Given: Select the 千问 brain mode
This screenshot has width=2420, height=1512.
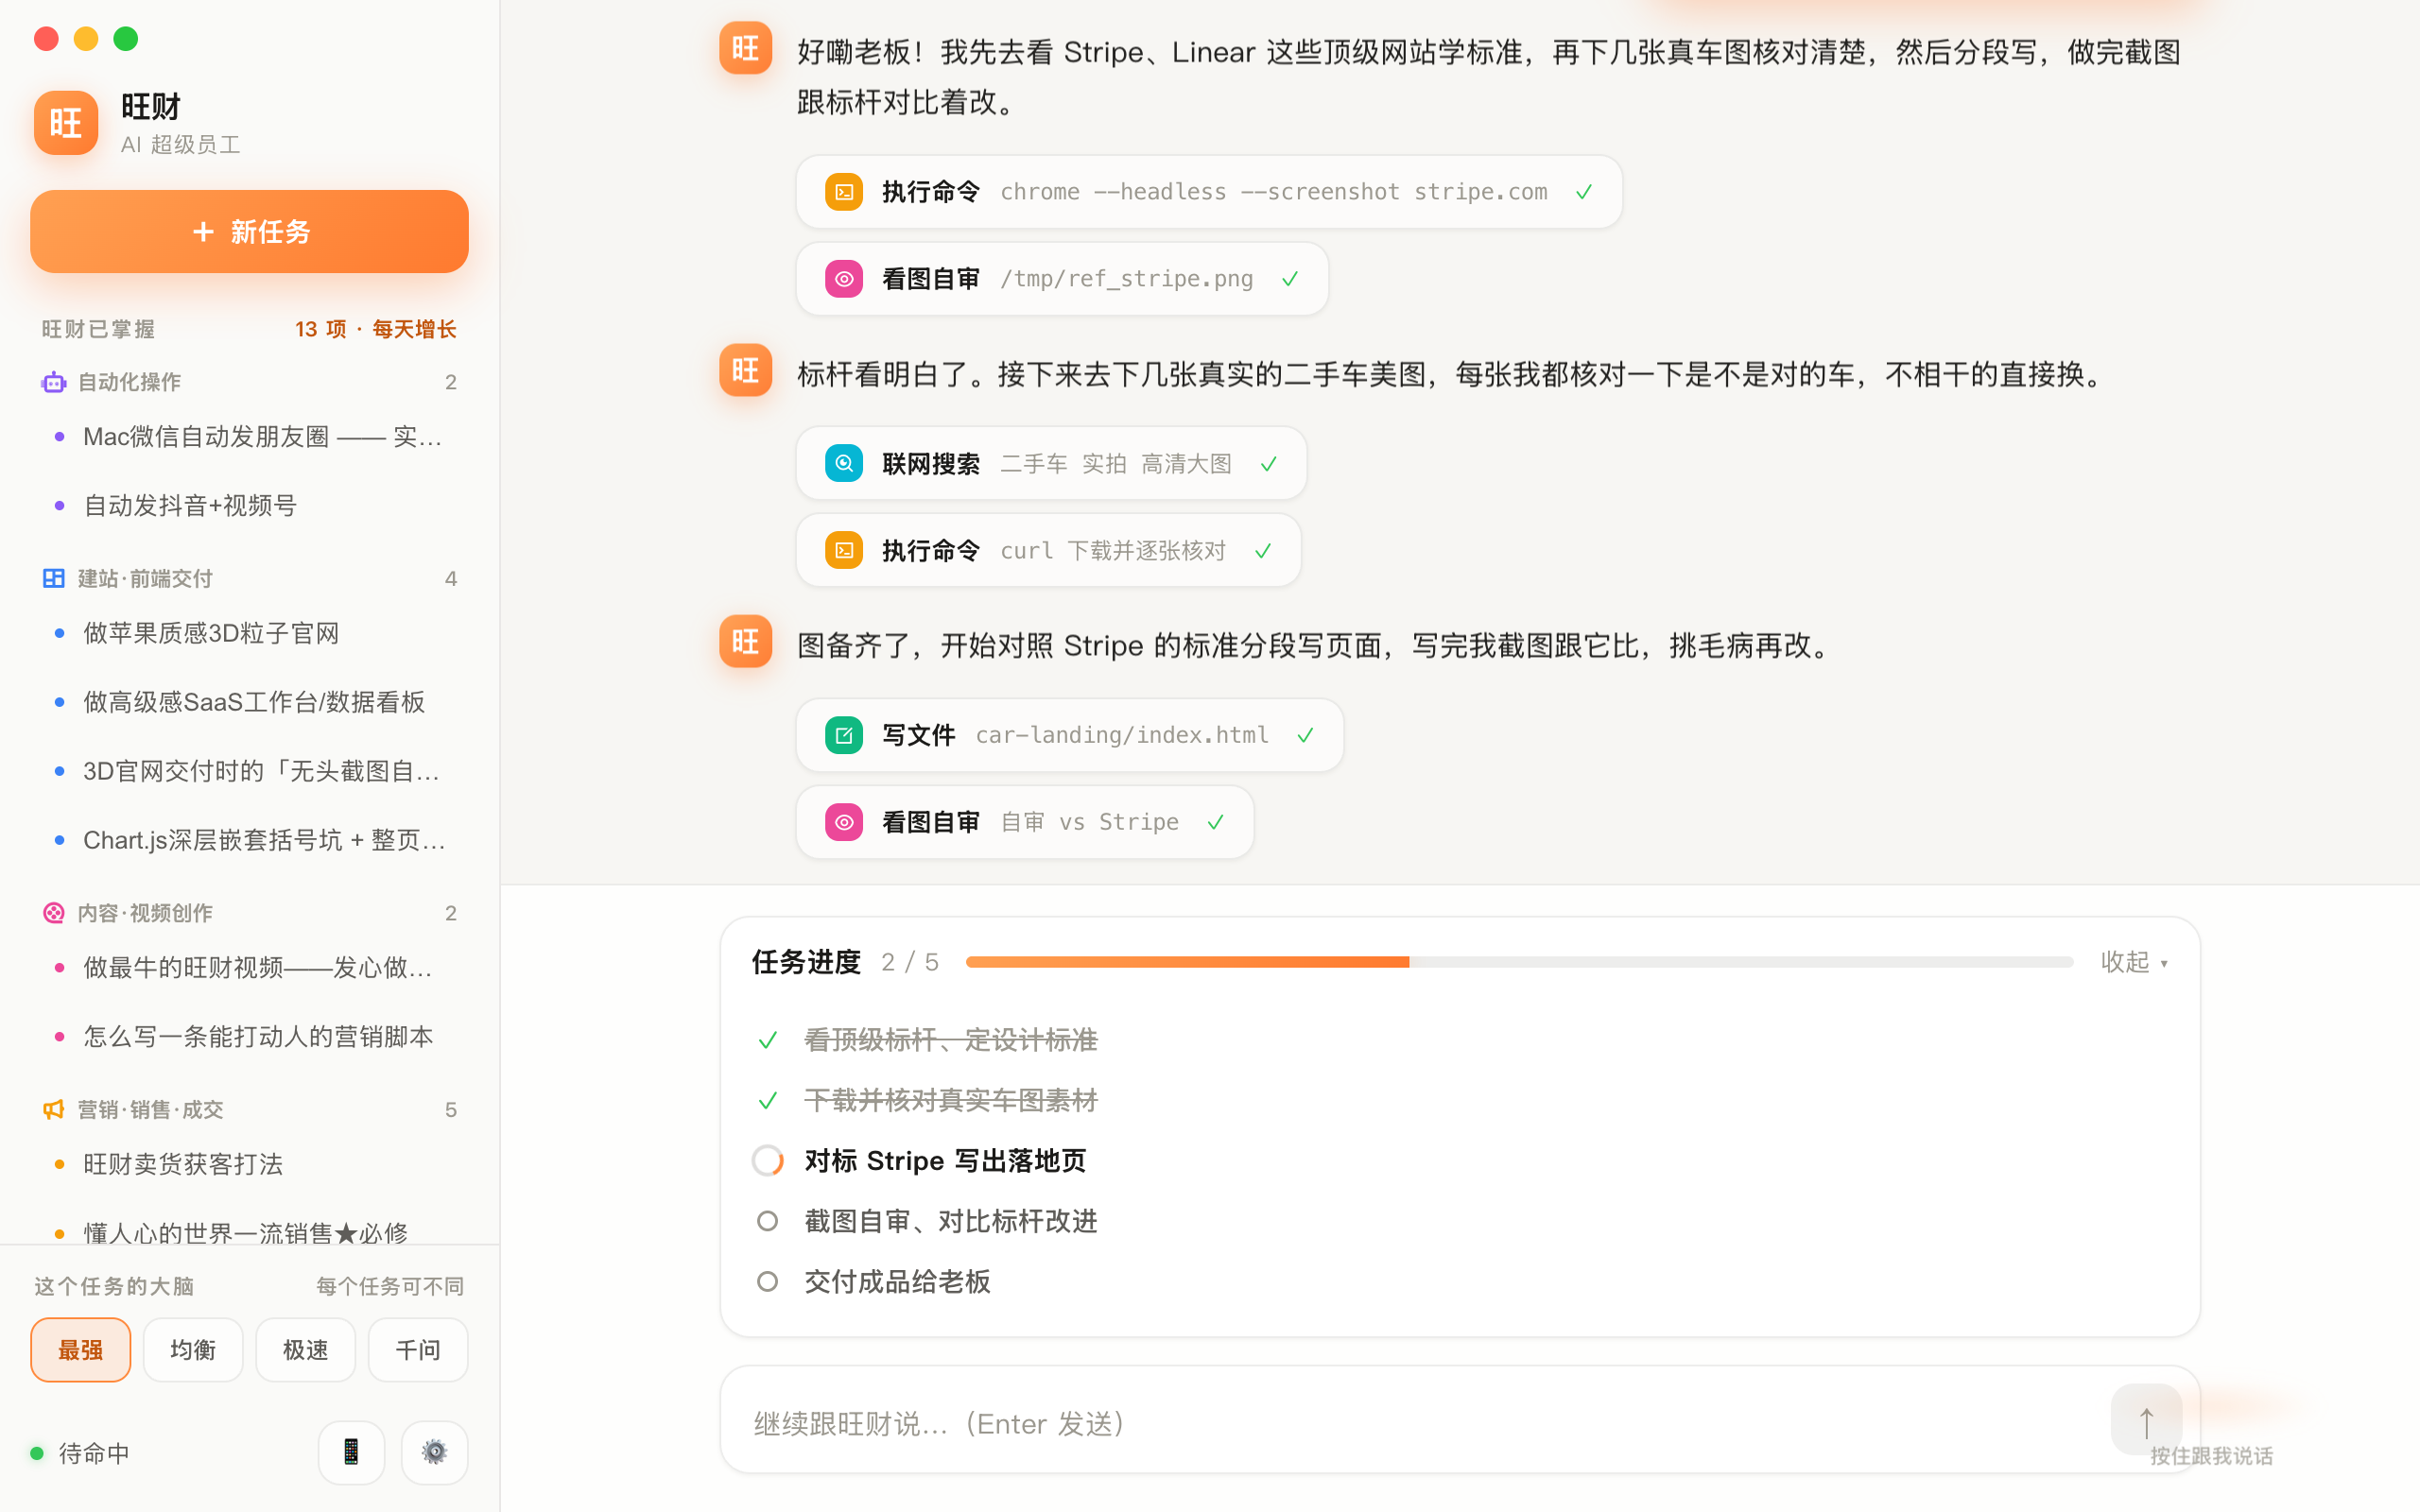Looking at the screenshot, I should click(x=418, y=1350).
